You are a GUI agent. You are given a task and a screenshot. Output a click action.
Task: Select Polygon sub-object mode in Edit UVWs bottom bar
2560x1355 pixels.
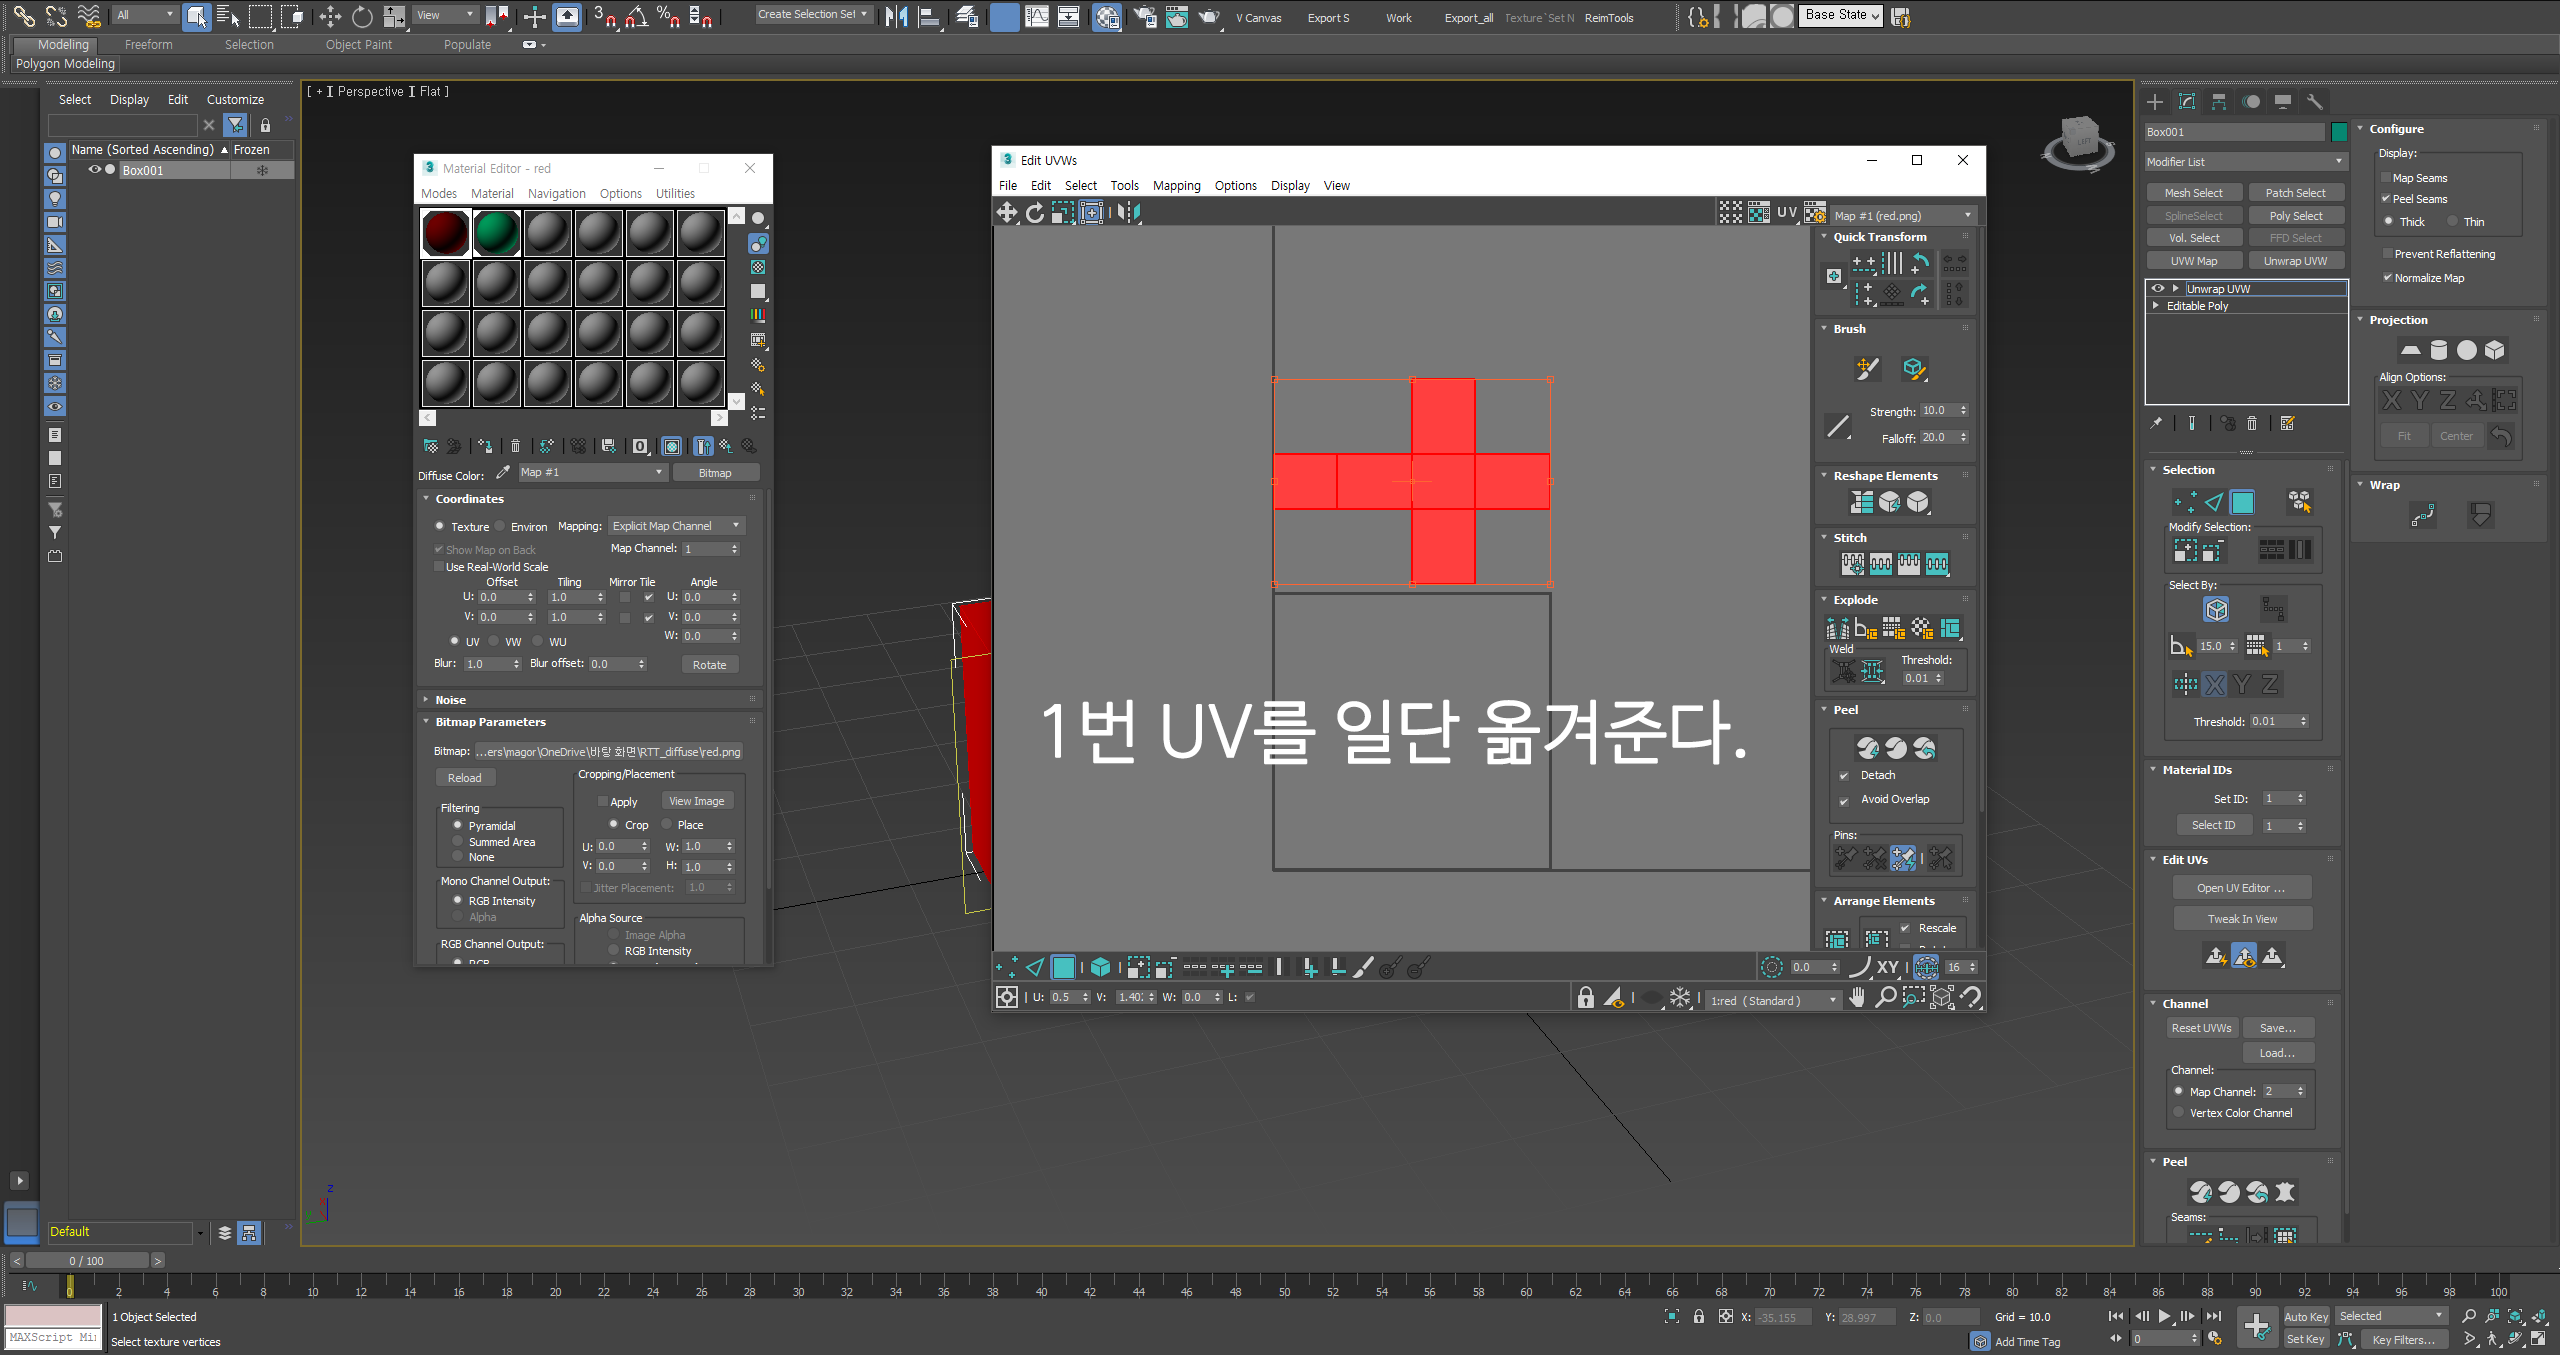[x=1063, y=967]
